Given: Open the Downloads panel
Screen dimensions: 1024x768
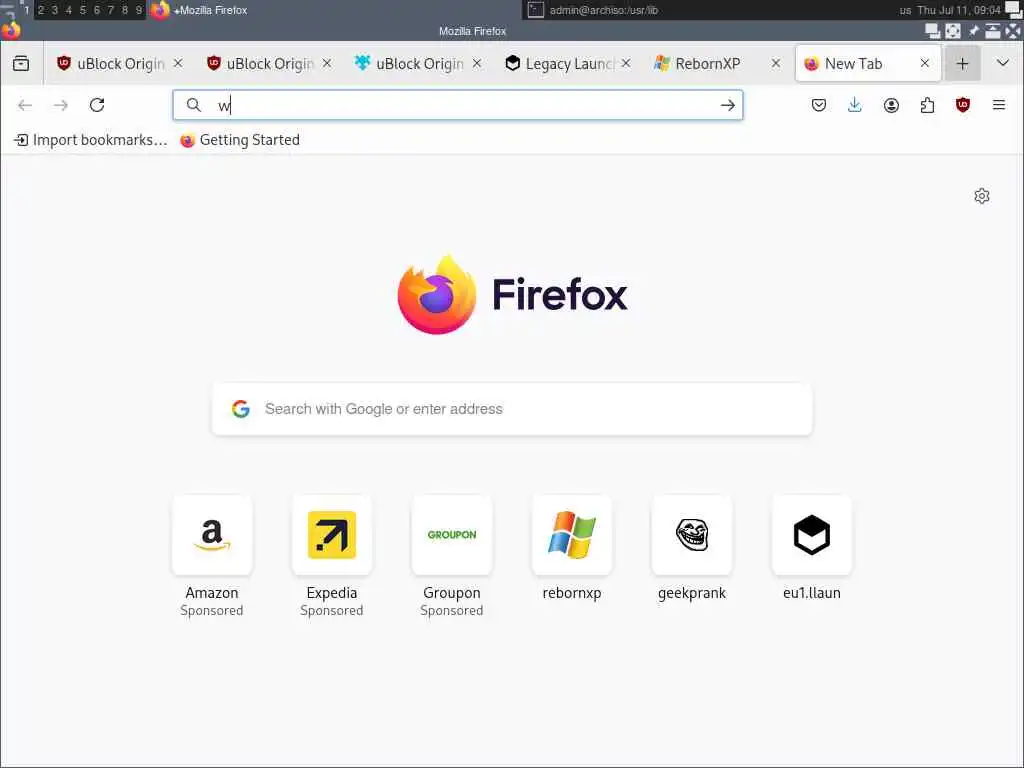Looking at the screenshot, I should point(855,105).
